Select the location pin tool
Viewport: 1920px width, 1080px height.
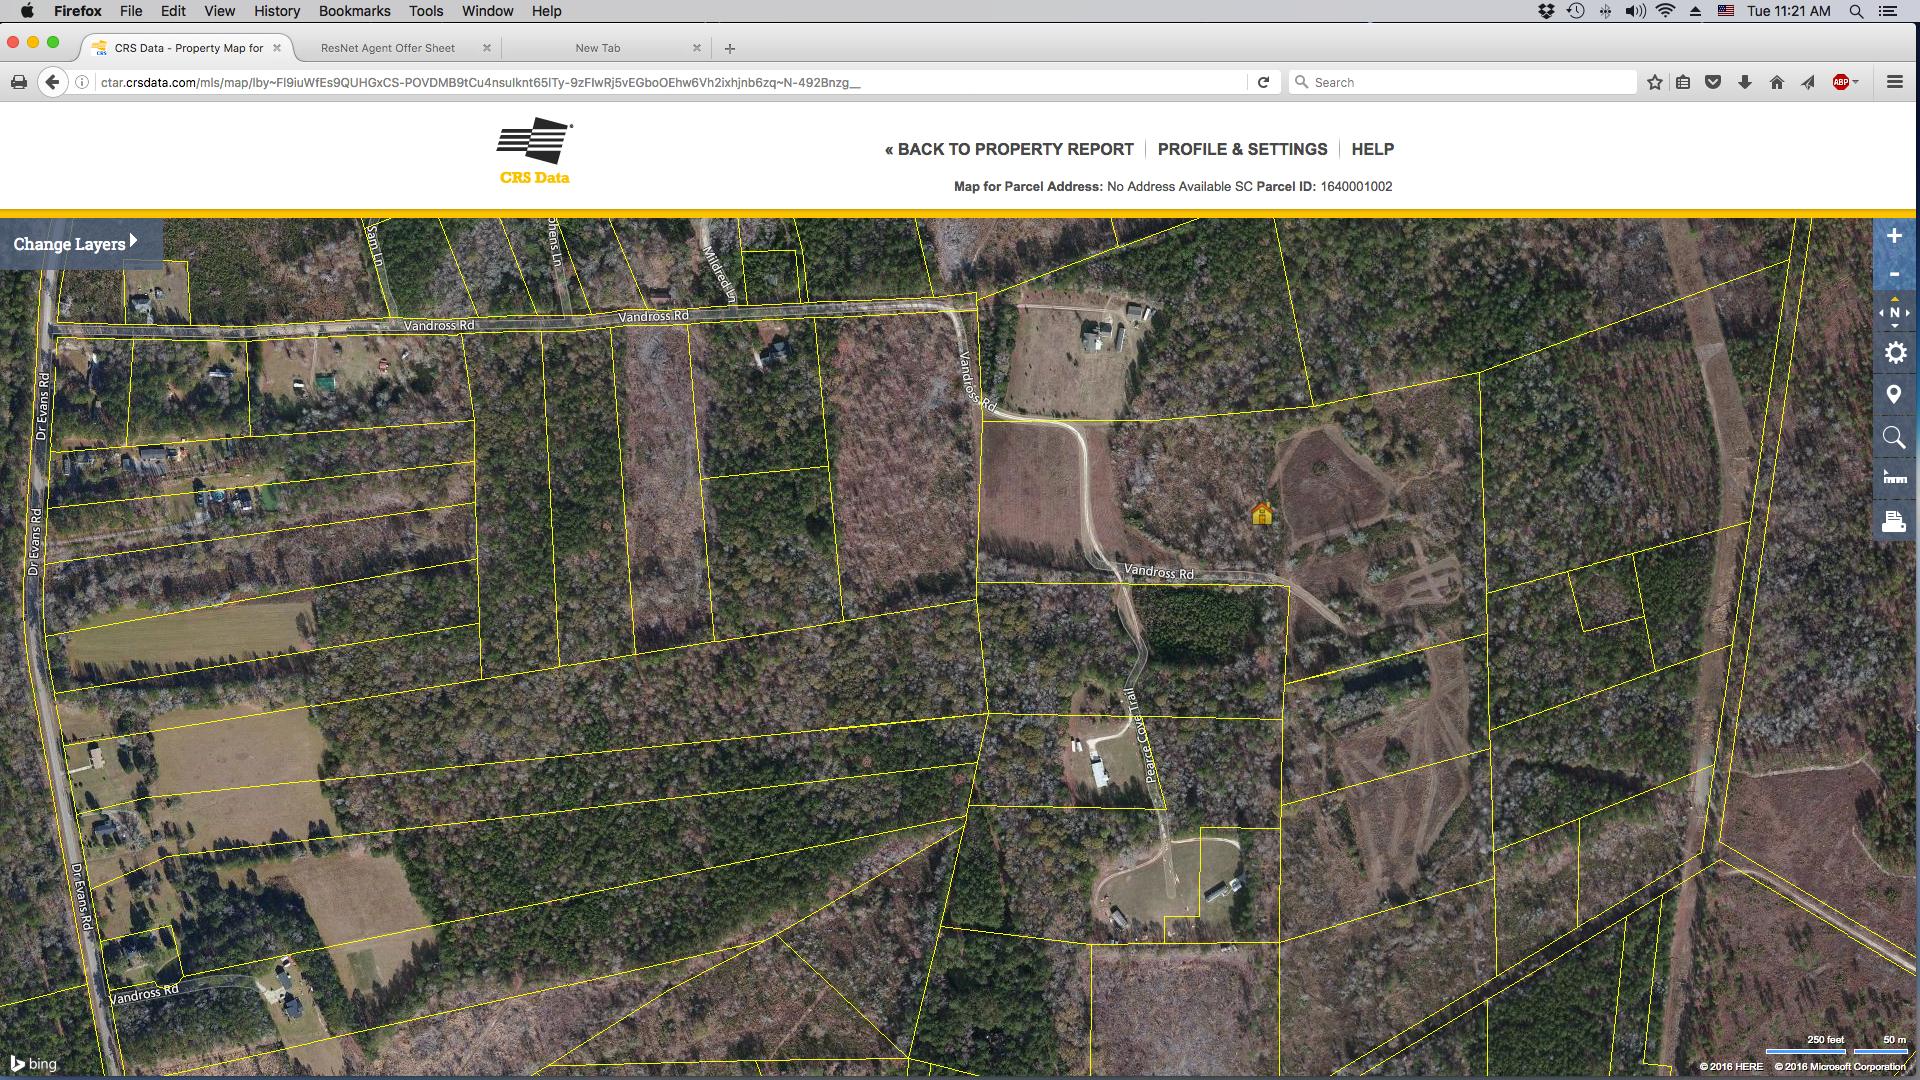click(x=1894, y=395)
